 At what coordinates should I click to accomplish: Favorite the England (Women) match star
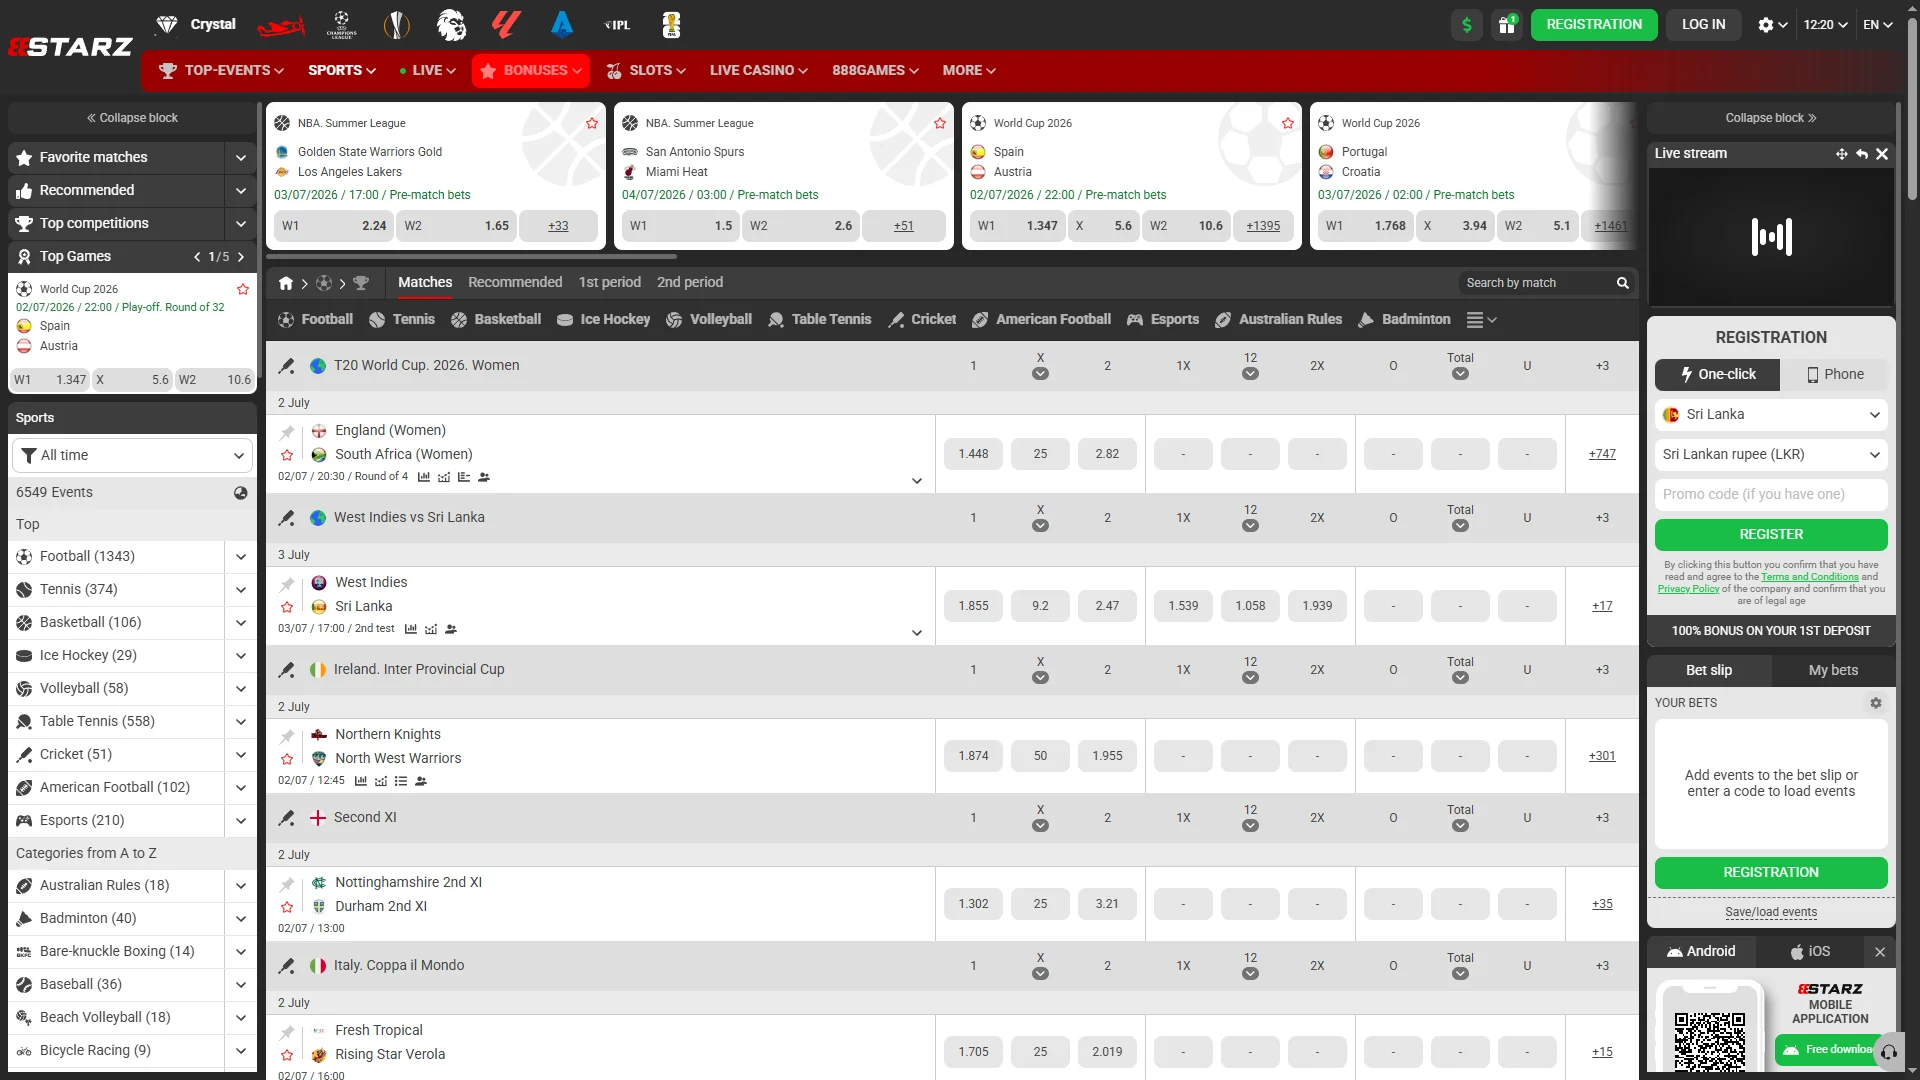287,455
